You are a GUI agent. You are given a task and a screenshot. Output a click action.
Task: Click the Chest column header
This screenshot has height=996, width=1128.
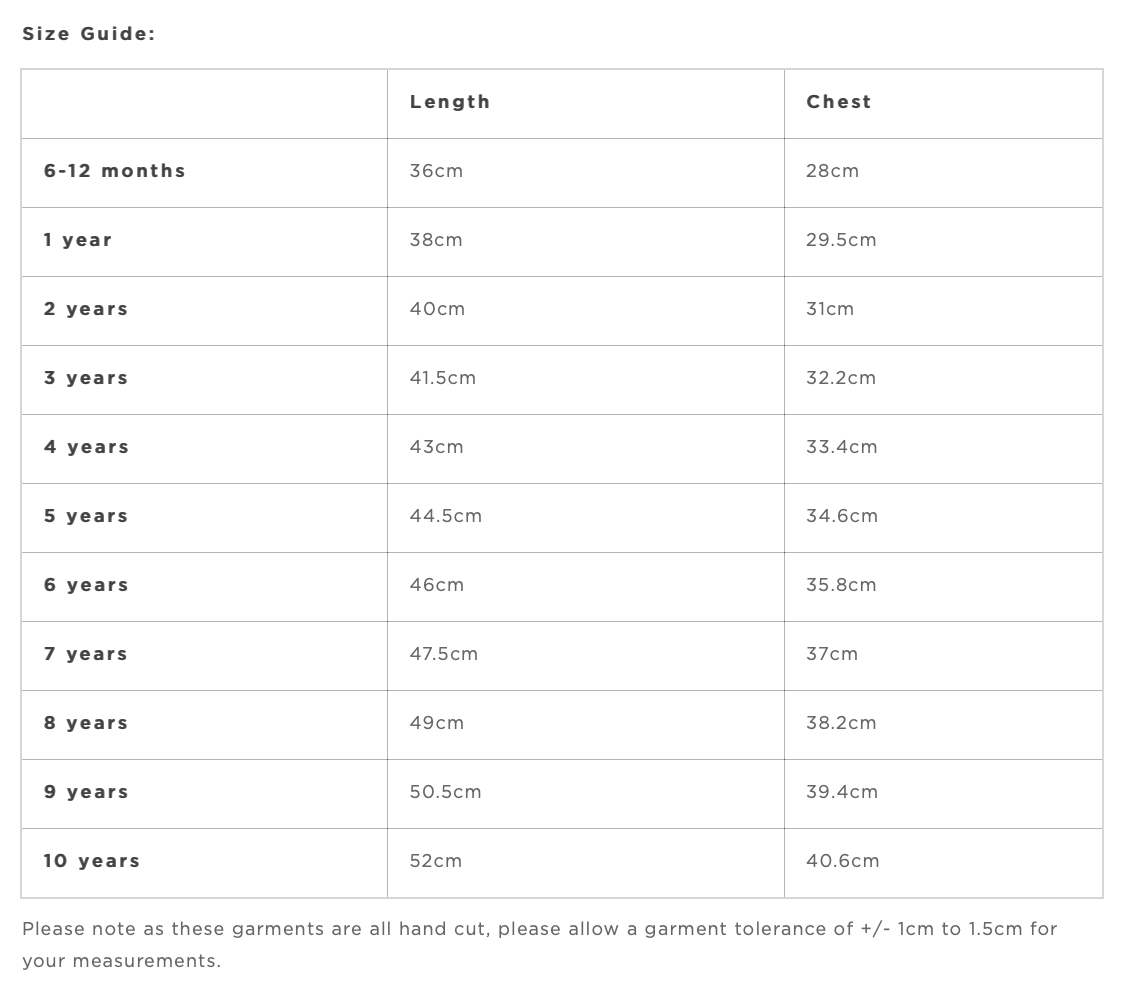pos(839,102)
